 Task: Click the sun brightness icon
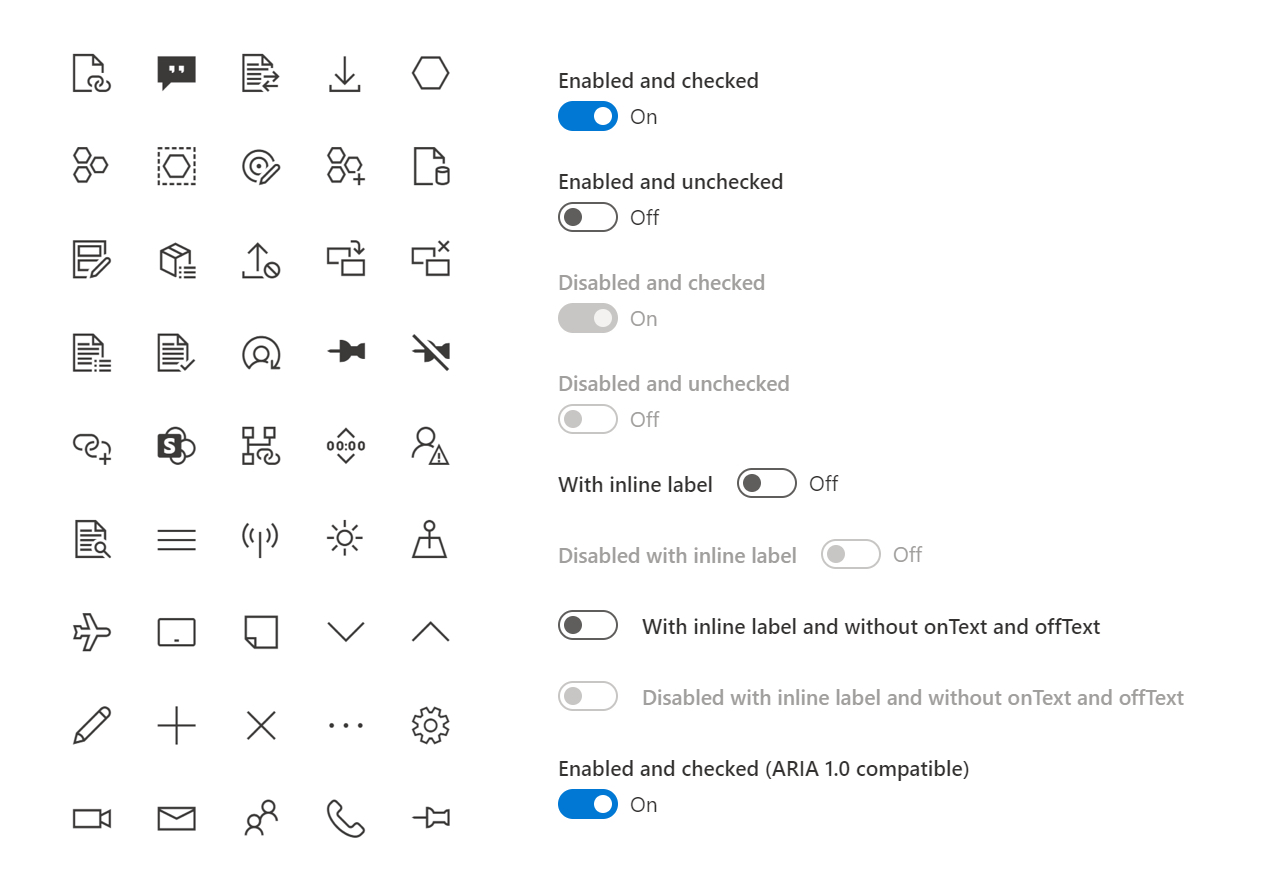click(345, 539)
